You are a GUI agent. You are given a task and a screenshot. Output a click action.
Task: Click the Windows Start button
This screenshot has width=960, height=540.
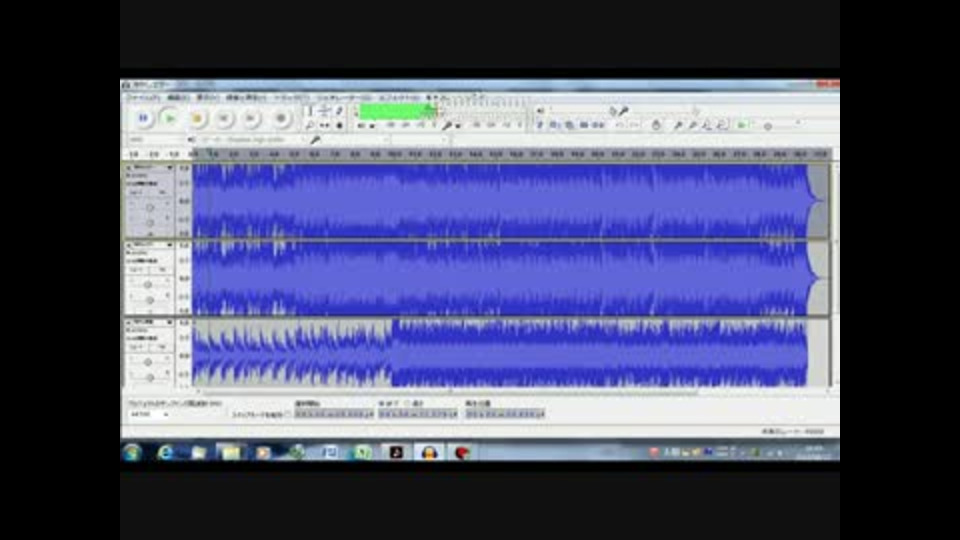(132, 452)
